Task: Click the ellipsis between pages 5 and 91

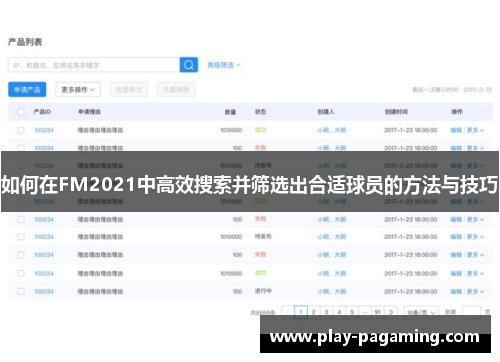Action: 365,312
